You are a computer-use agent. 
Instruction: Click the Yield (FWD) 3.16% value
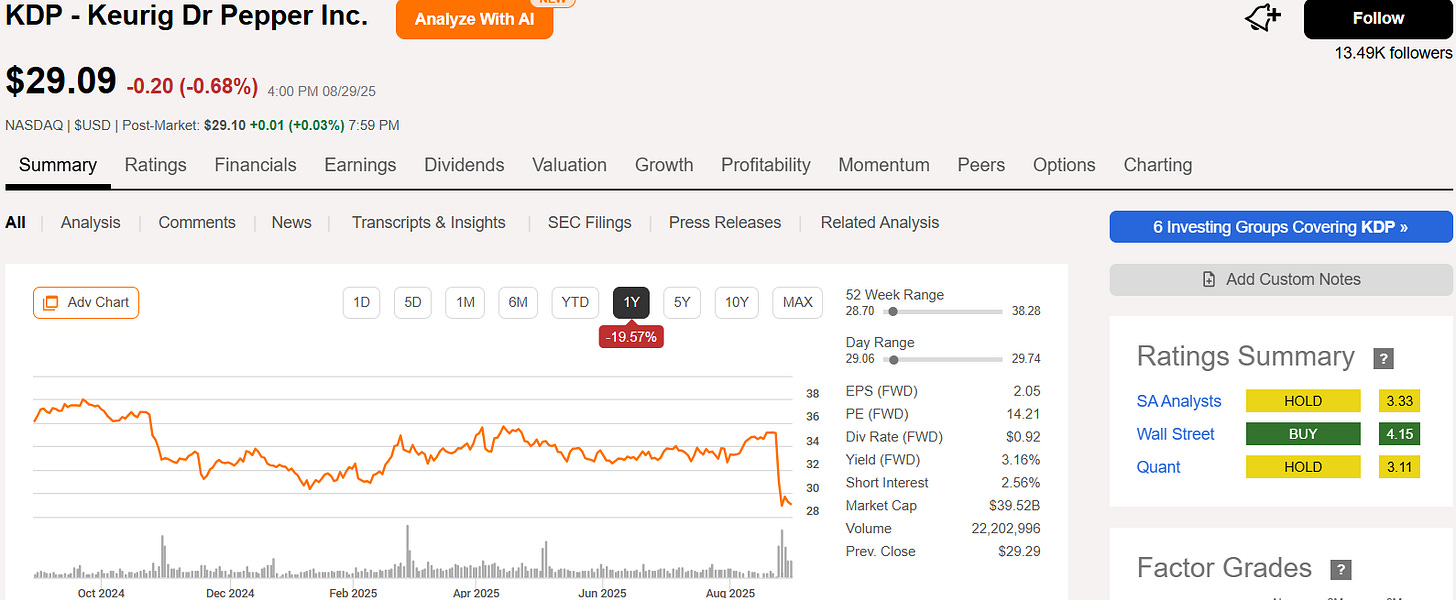tap(1019, 460)
